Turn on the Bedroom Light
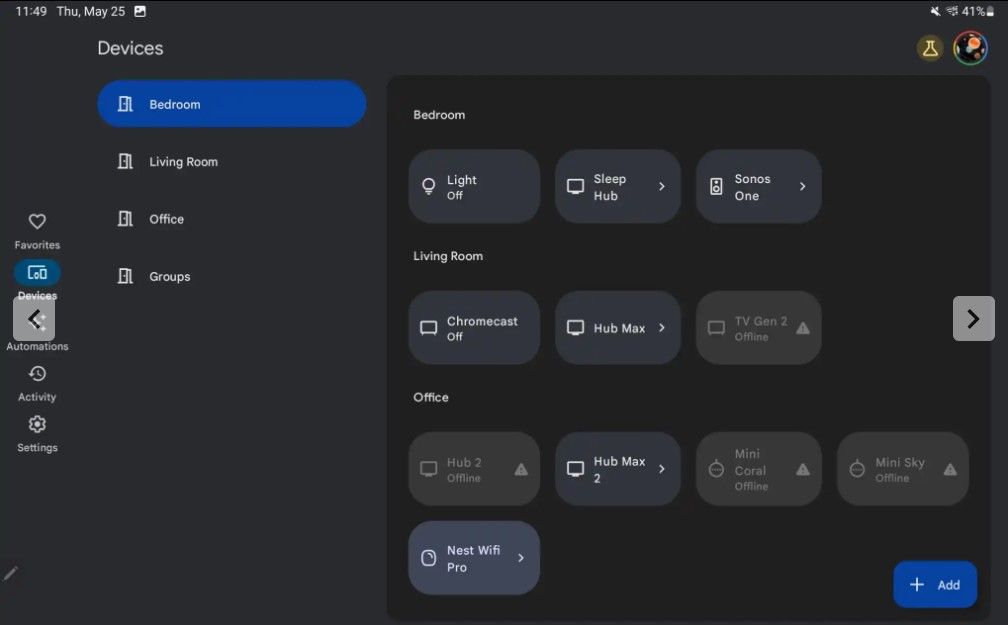Viewport: 1008px width, 625px height. 473,186
